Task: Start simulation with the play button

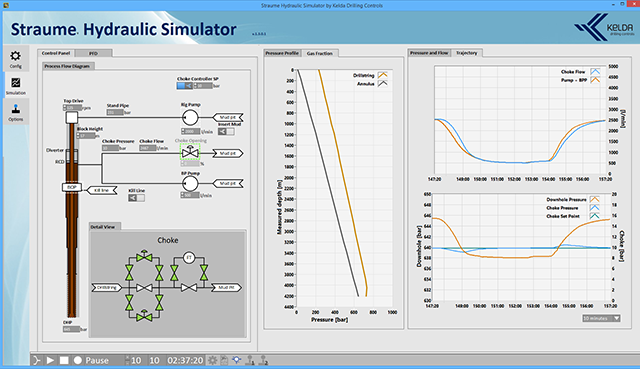Action: click(x=50, y=360)
